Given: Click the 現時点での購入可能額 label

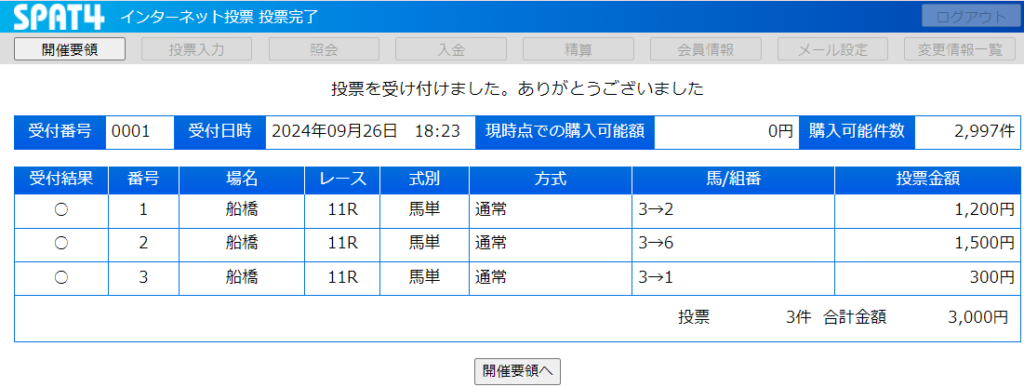Looking at the screenshot, I should click(x=565, y=132).
